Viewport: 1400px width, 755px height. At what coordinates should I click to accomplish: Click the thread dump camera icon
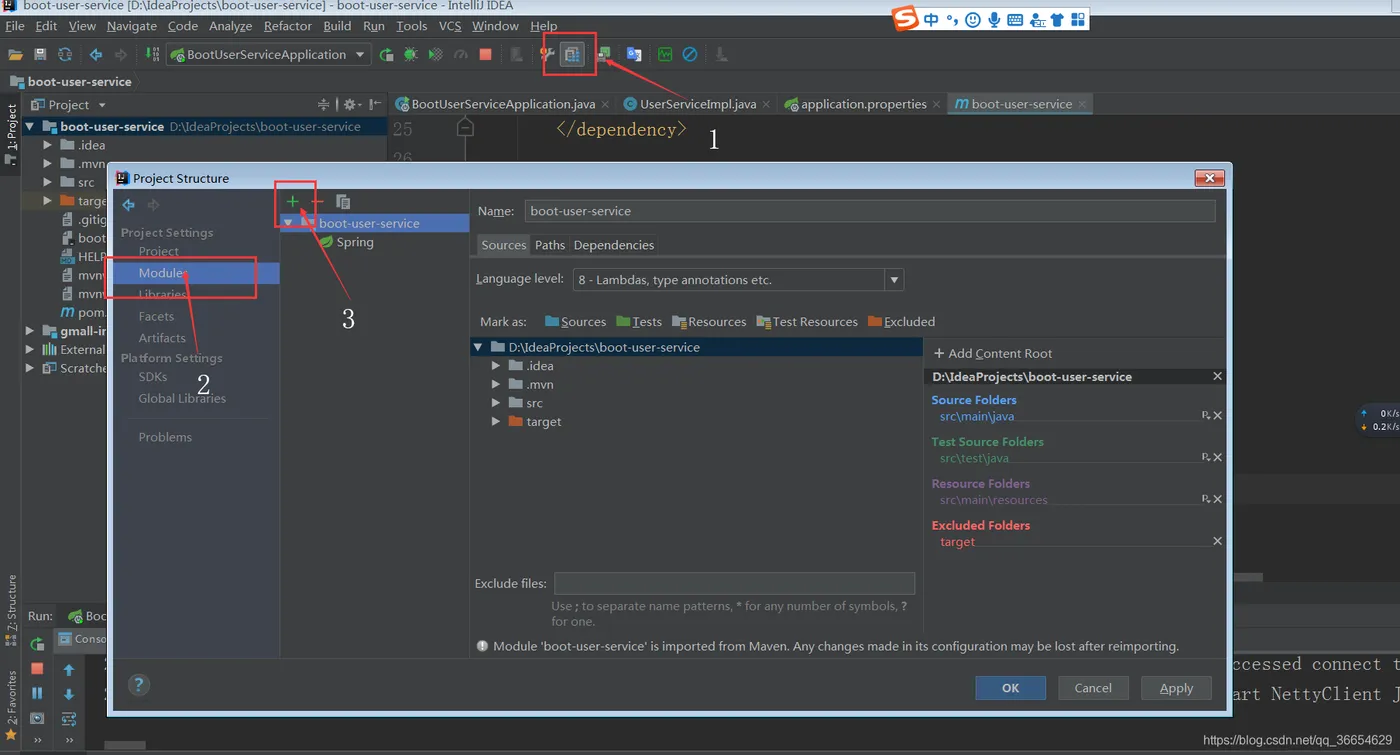[x=37, y=718]
